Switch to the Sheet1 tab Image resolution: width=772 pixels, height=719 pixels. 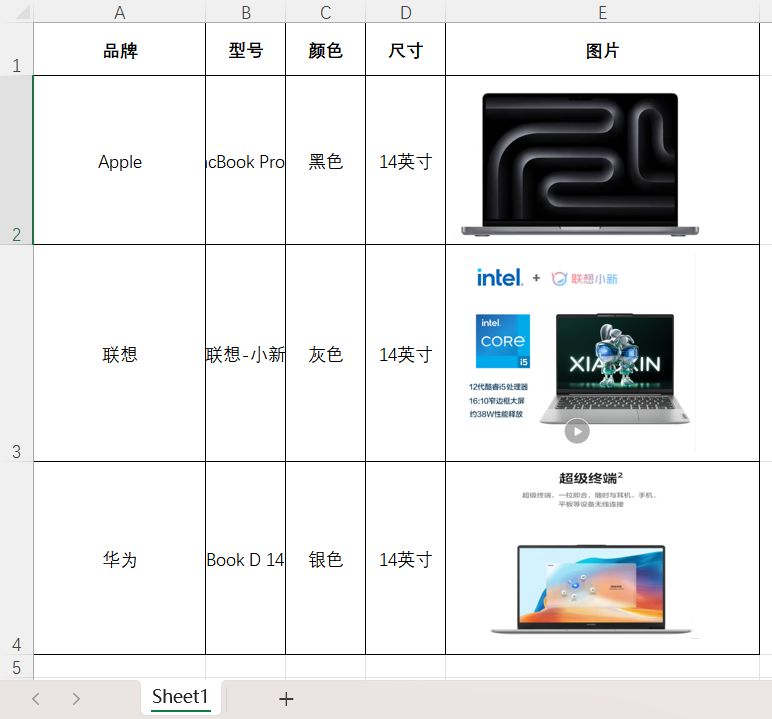(x=180, y=697)
